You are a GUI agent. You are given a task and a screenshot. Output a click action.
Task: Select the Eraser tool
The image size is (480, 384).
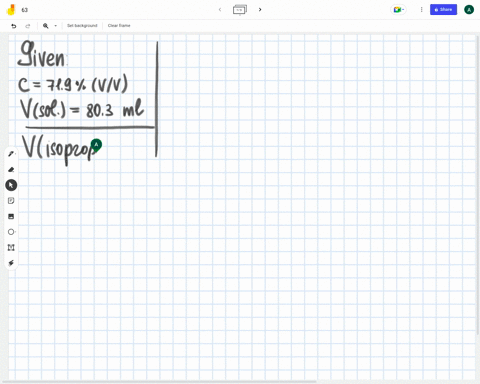tap(11, 170)
